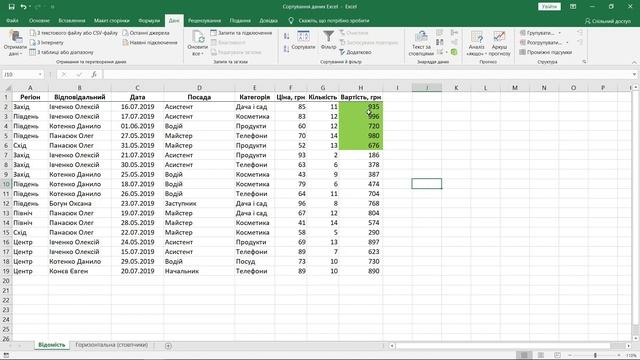This screenshot has width=640, height=360.
Task: Click the zoom slider in status bar
Action: click(595, 355)
